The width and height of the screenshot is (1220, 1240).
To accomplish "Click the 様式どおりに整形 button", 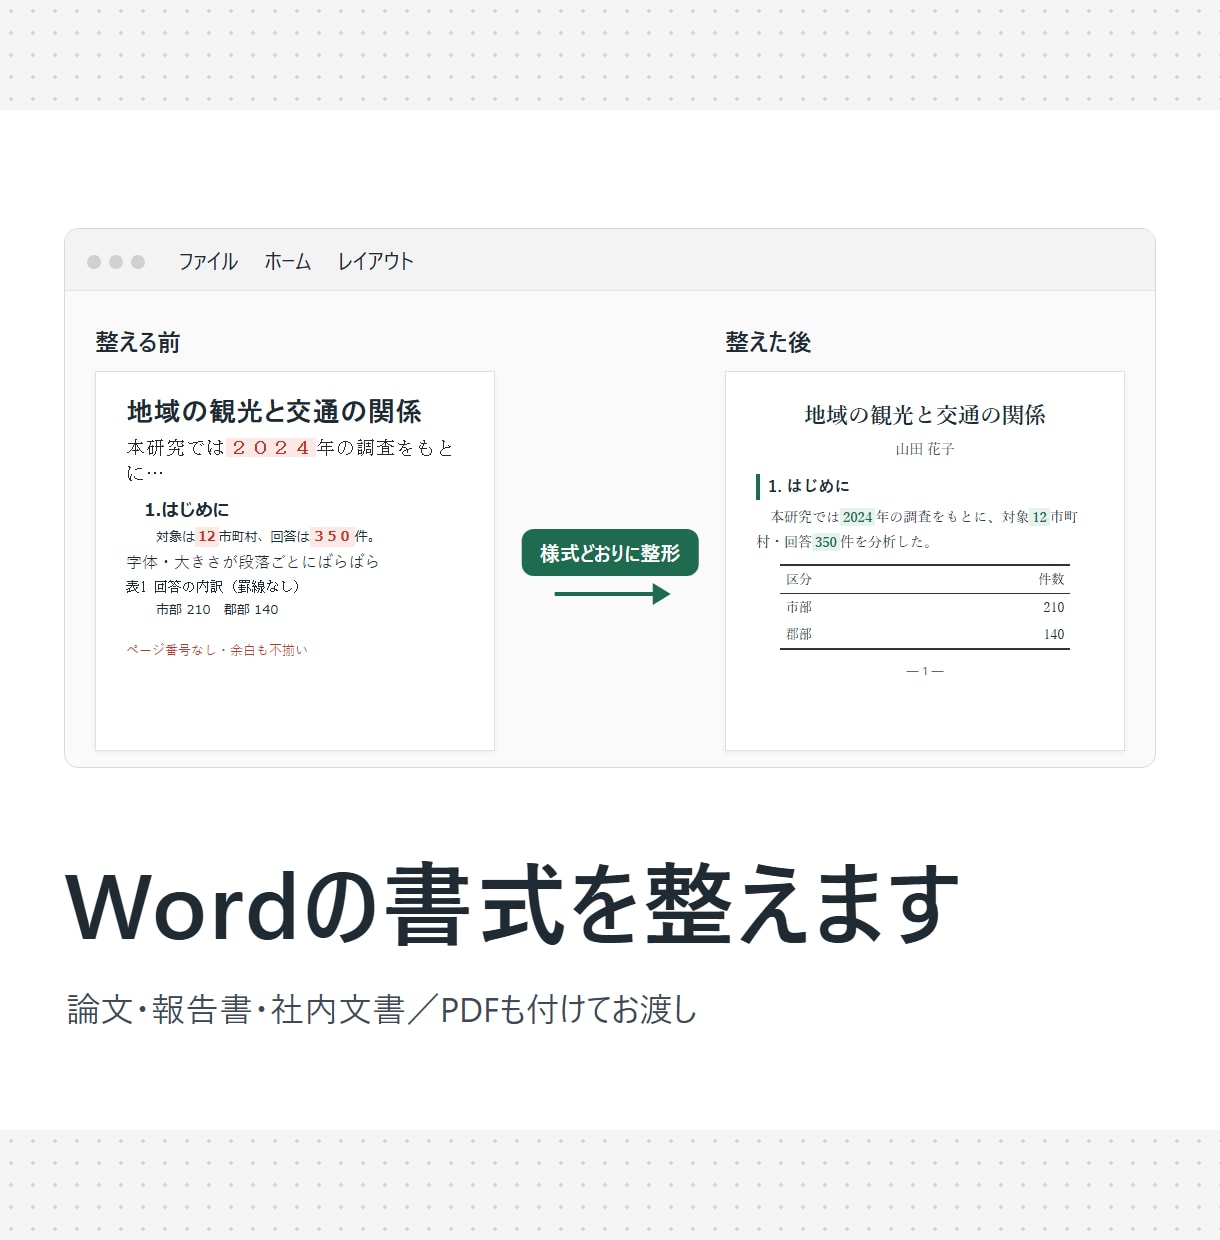I will [x=610, y=553].
